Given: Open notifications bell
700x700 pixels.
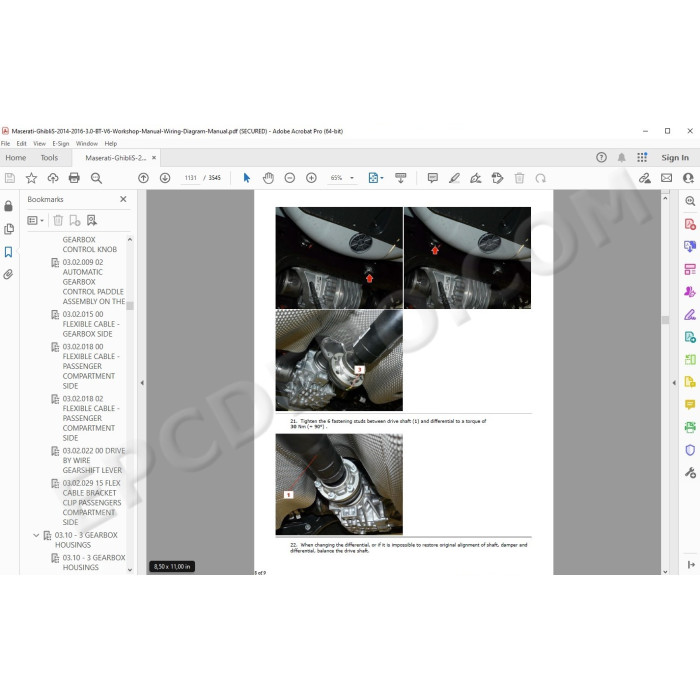Looking at the screenshot, I should tap(621, 157).
